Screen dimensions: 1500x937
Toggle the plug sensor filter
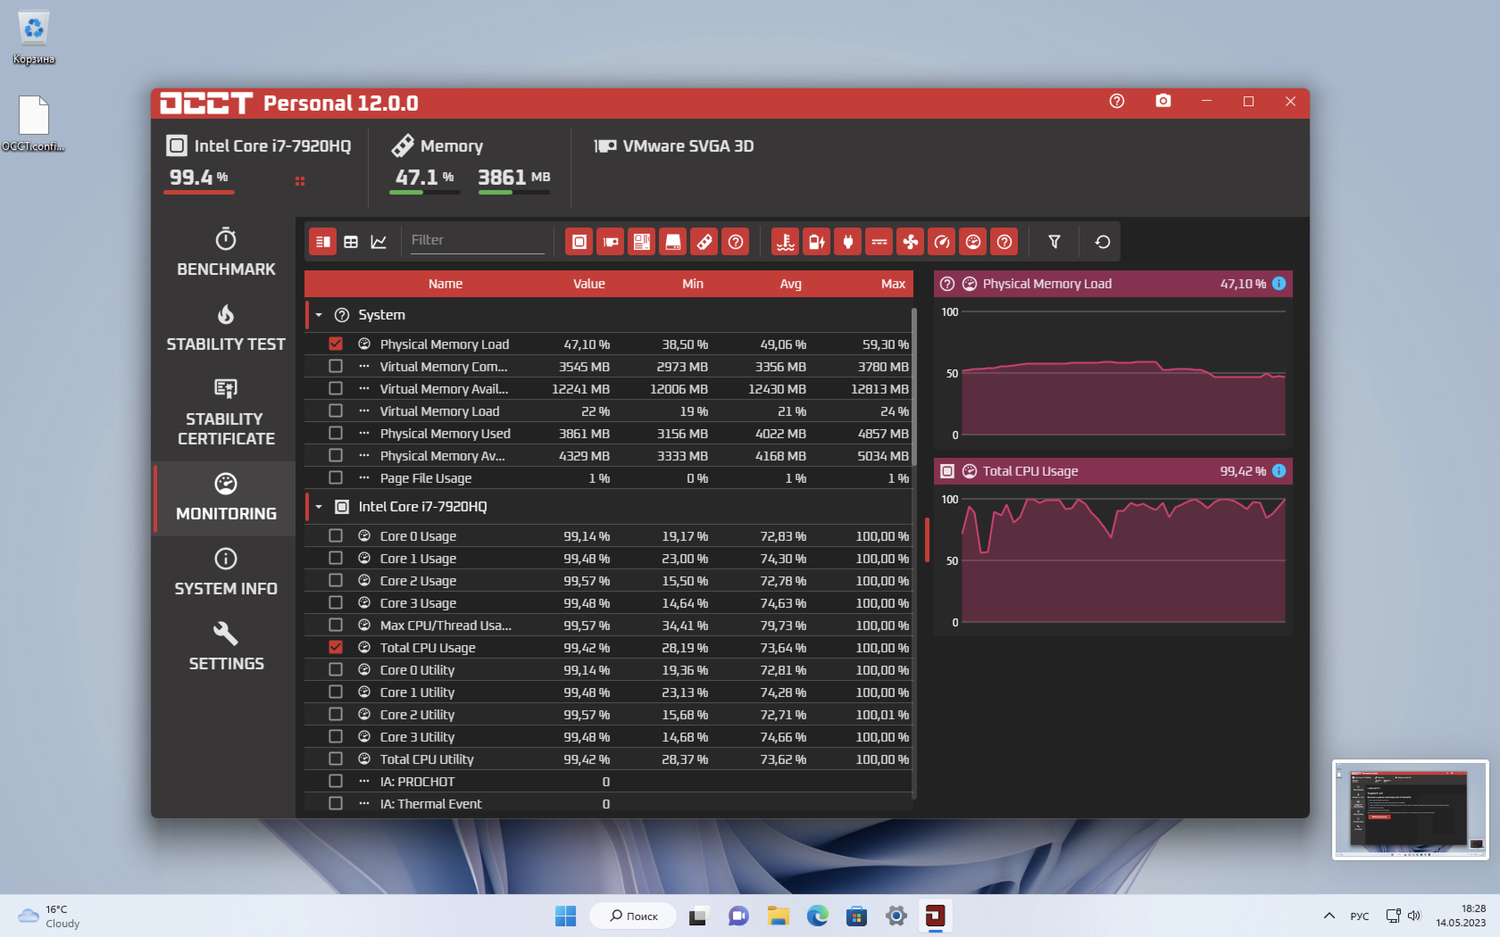[x=848, y=242]
